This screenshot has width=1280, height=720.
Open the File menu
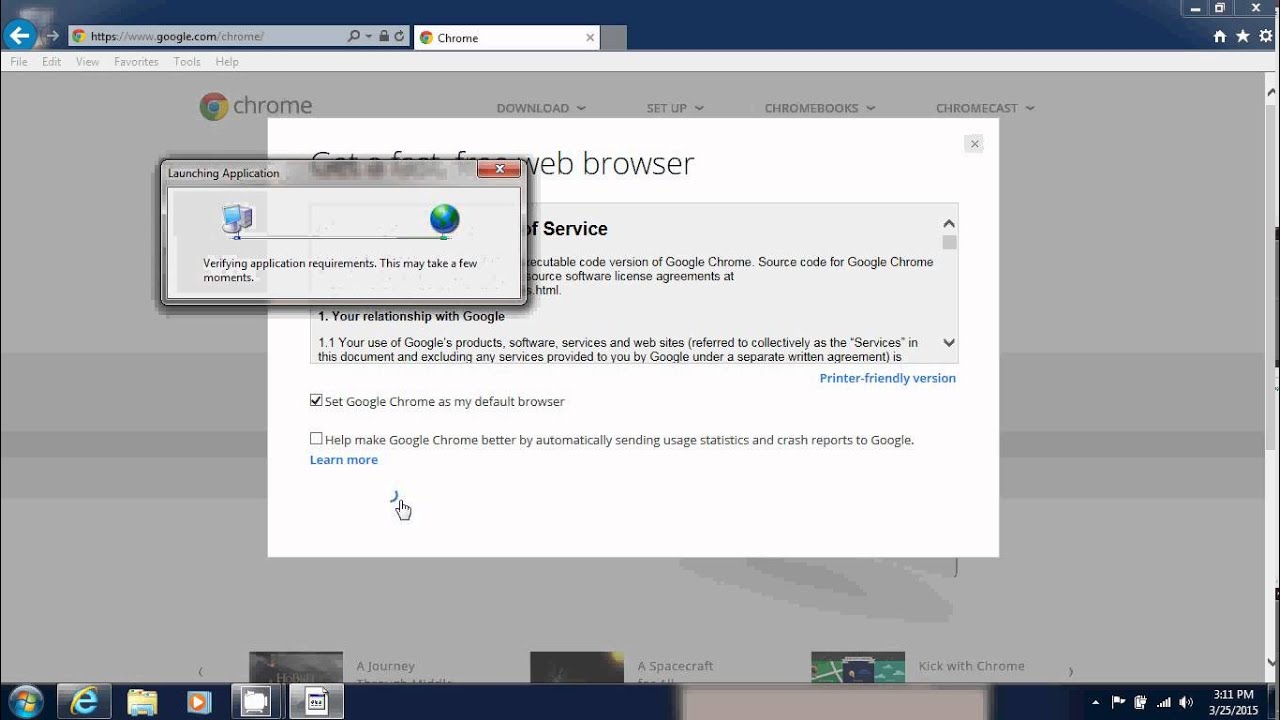pyautogui.click(x=19, y=62)
